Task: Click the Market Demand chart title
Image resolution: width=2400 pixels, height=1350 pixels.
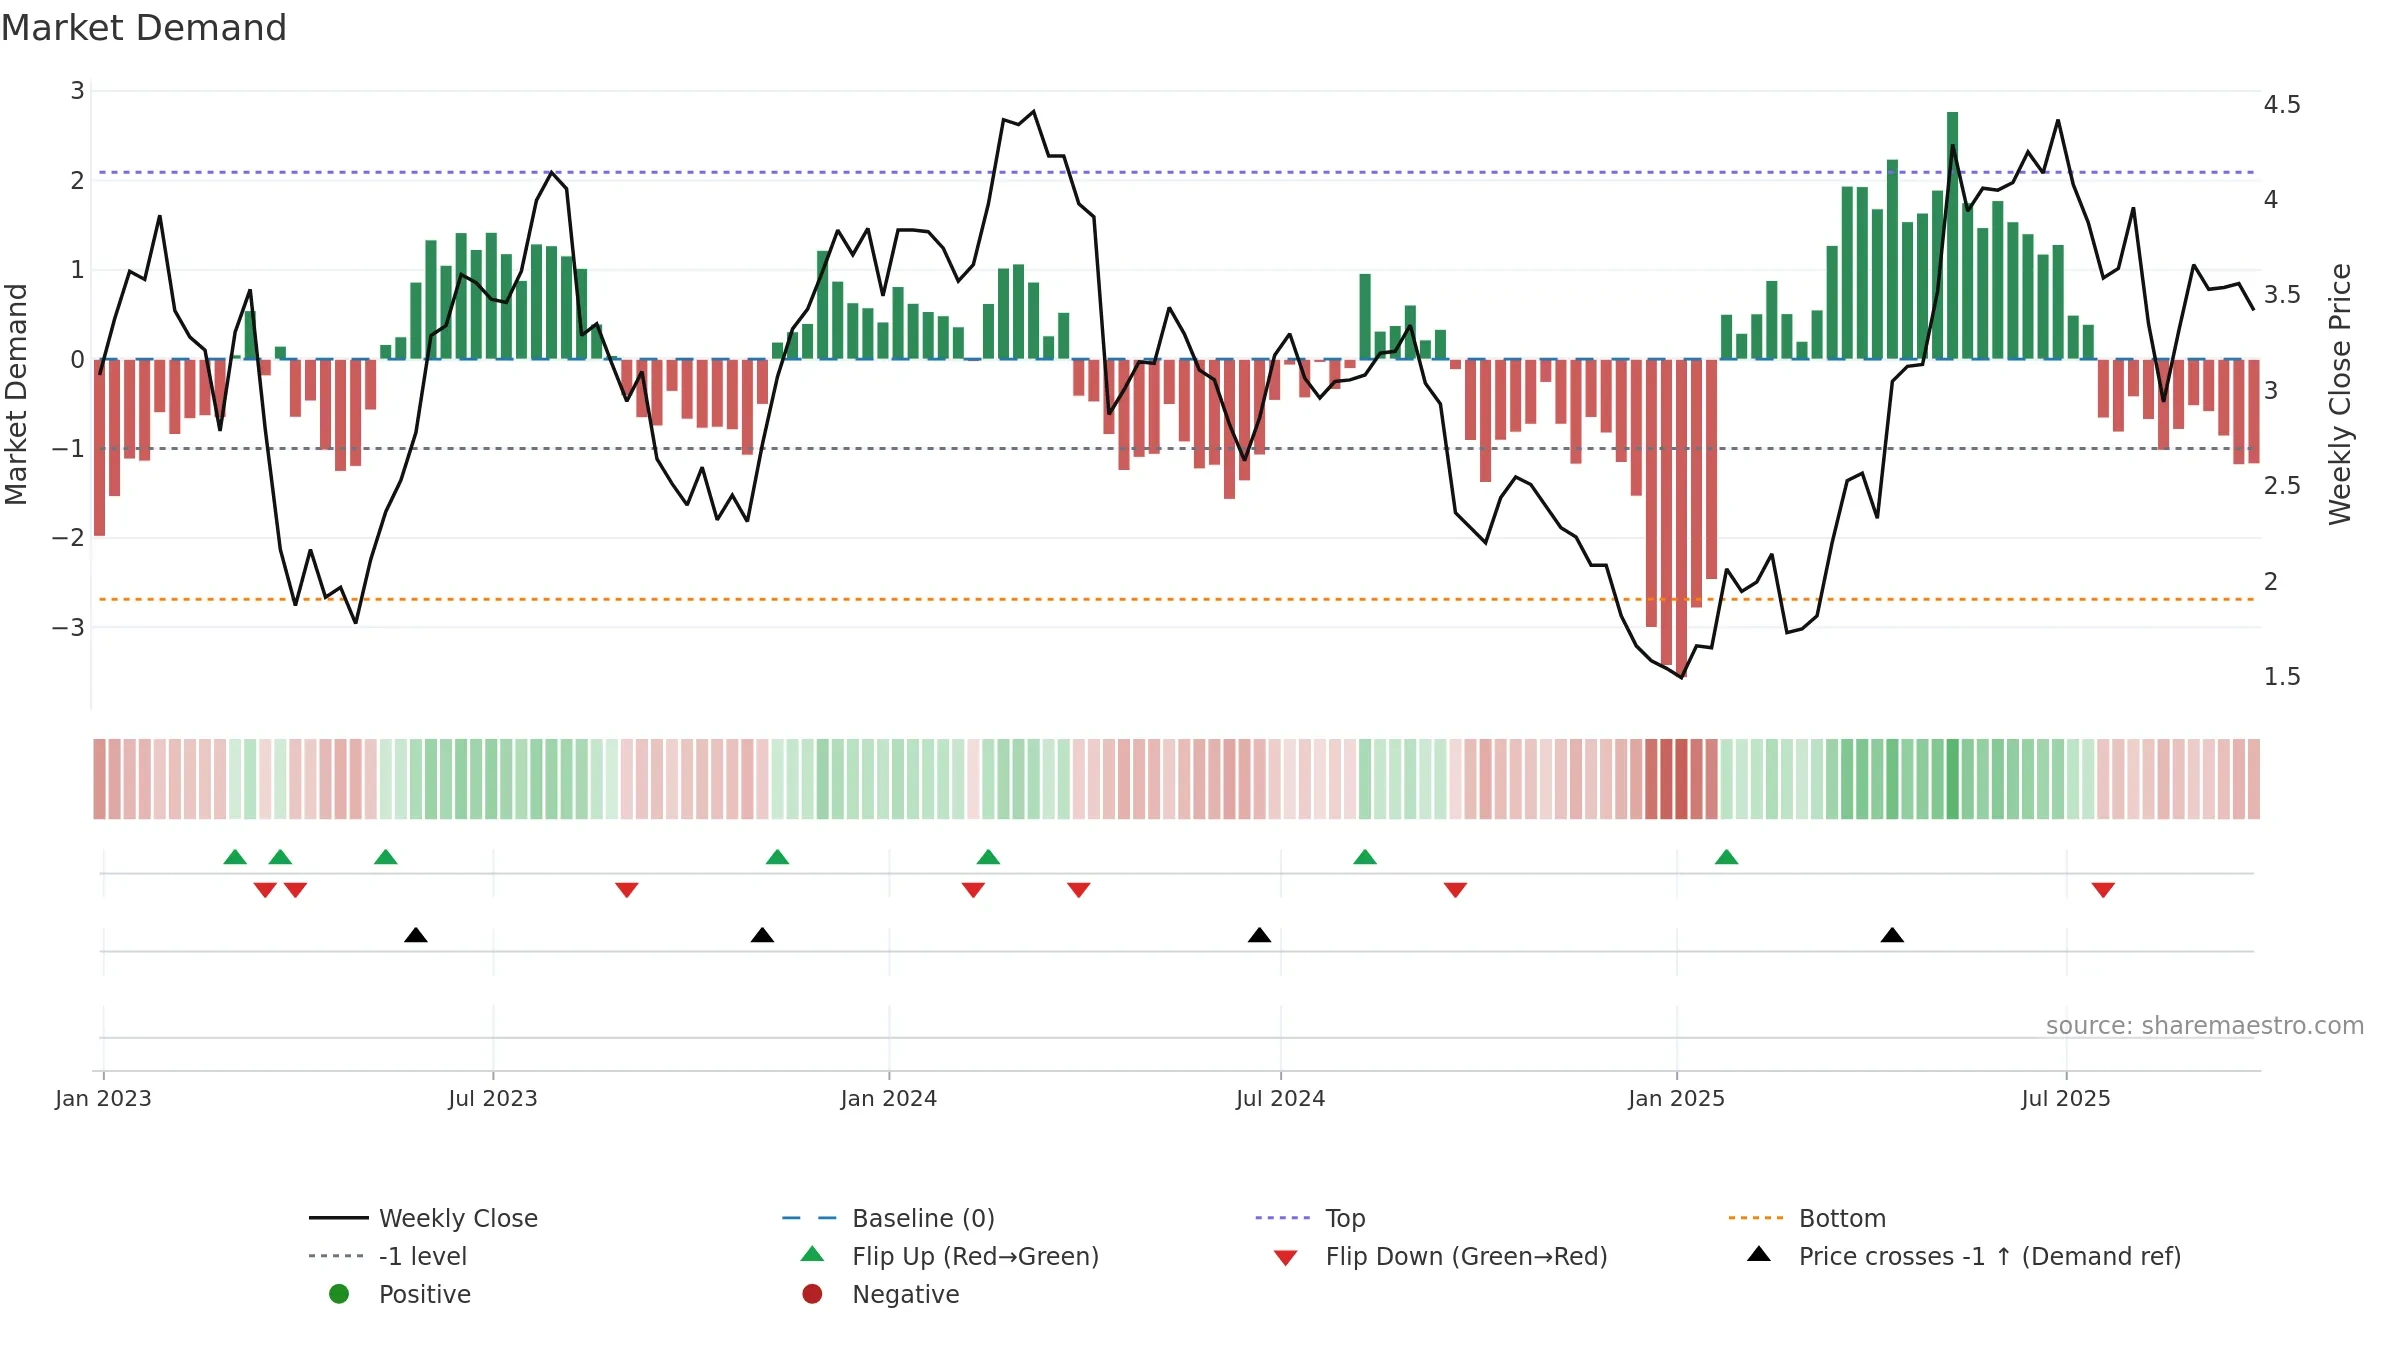Action: coord(144,28)
